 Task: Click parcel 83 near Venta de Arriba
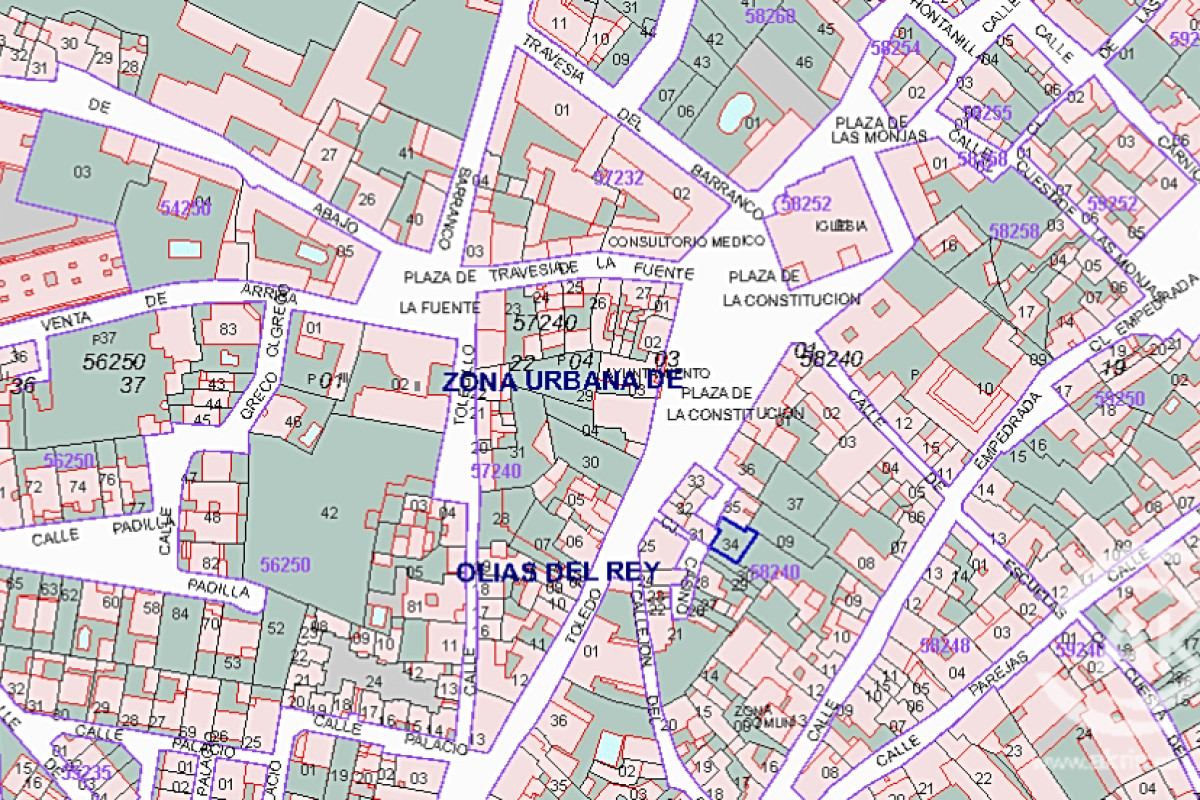228,329
